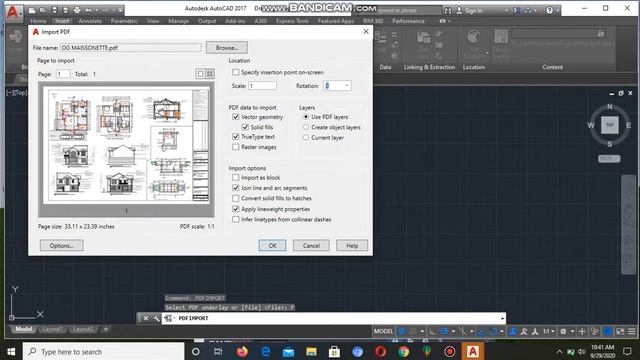The image size is (640, 360).
Task: Select single page preview view icon
Action: 200,73
